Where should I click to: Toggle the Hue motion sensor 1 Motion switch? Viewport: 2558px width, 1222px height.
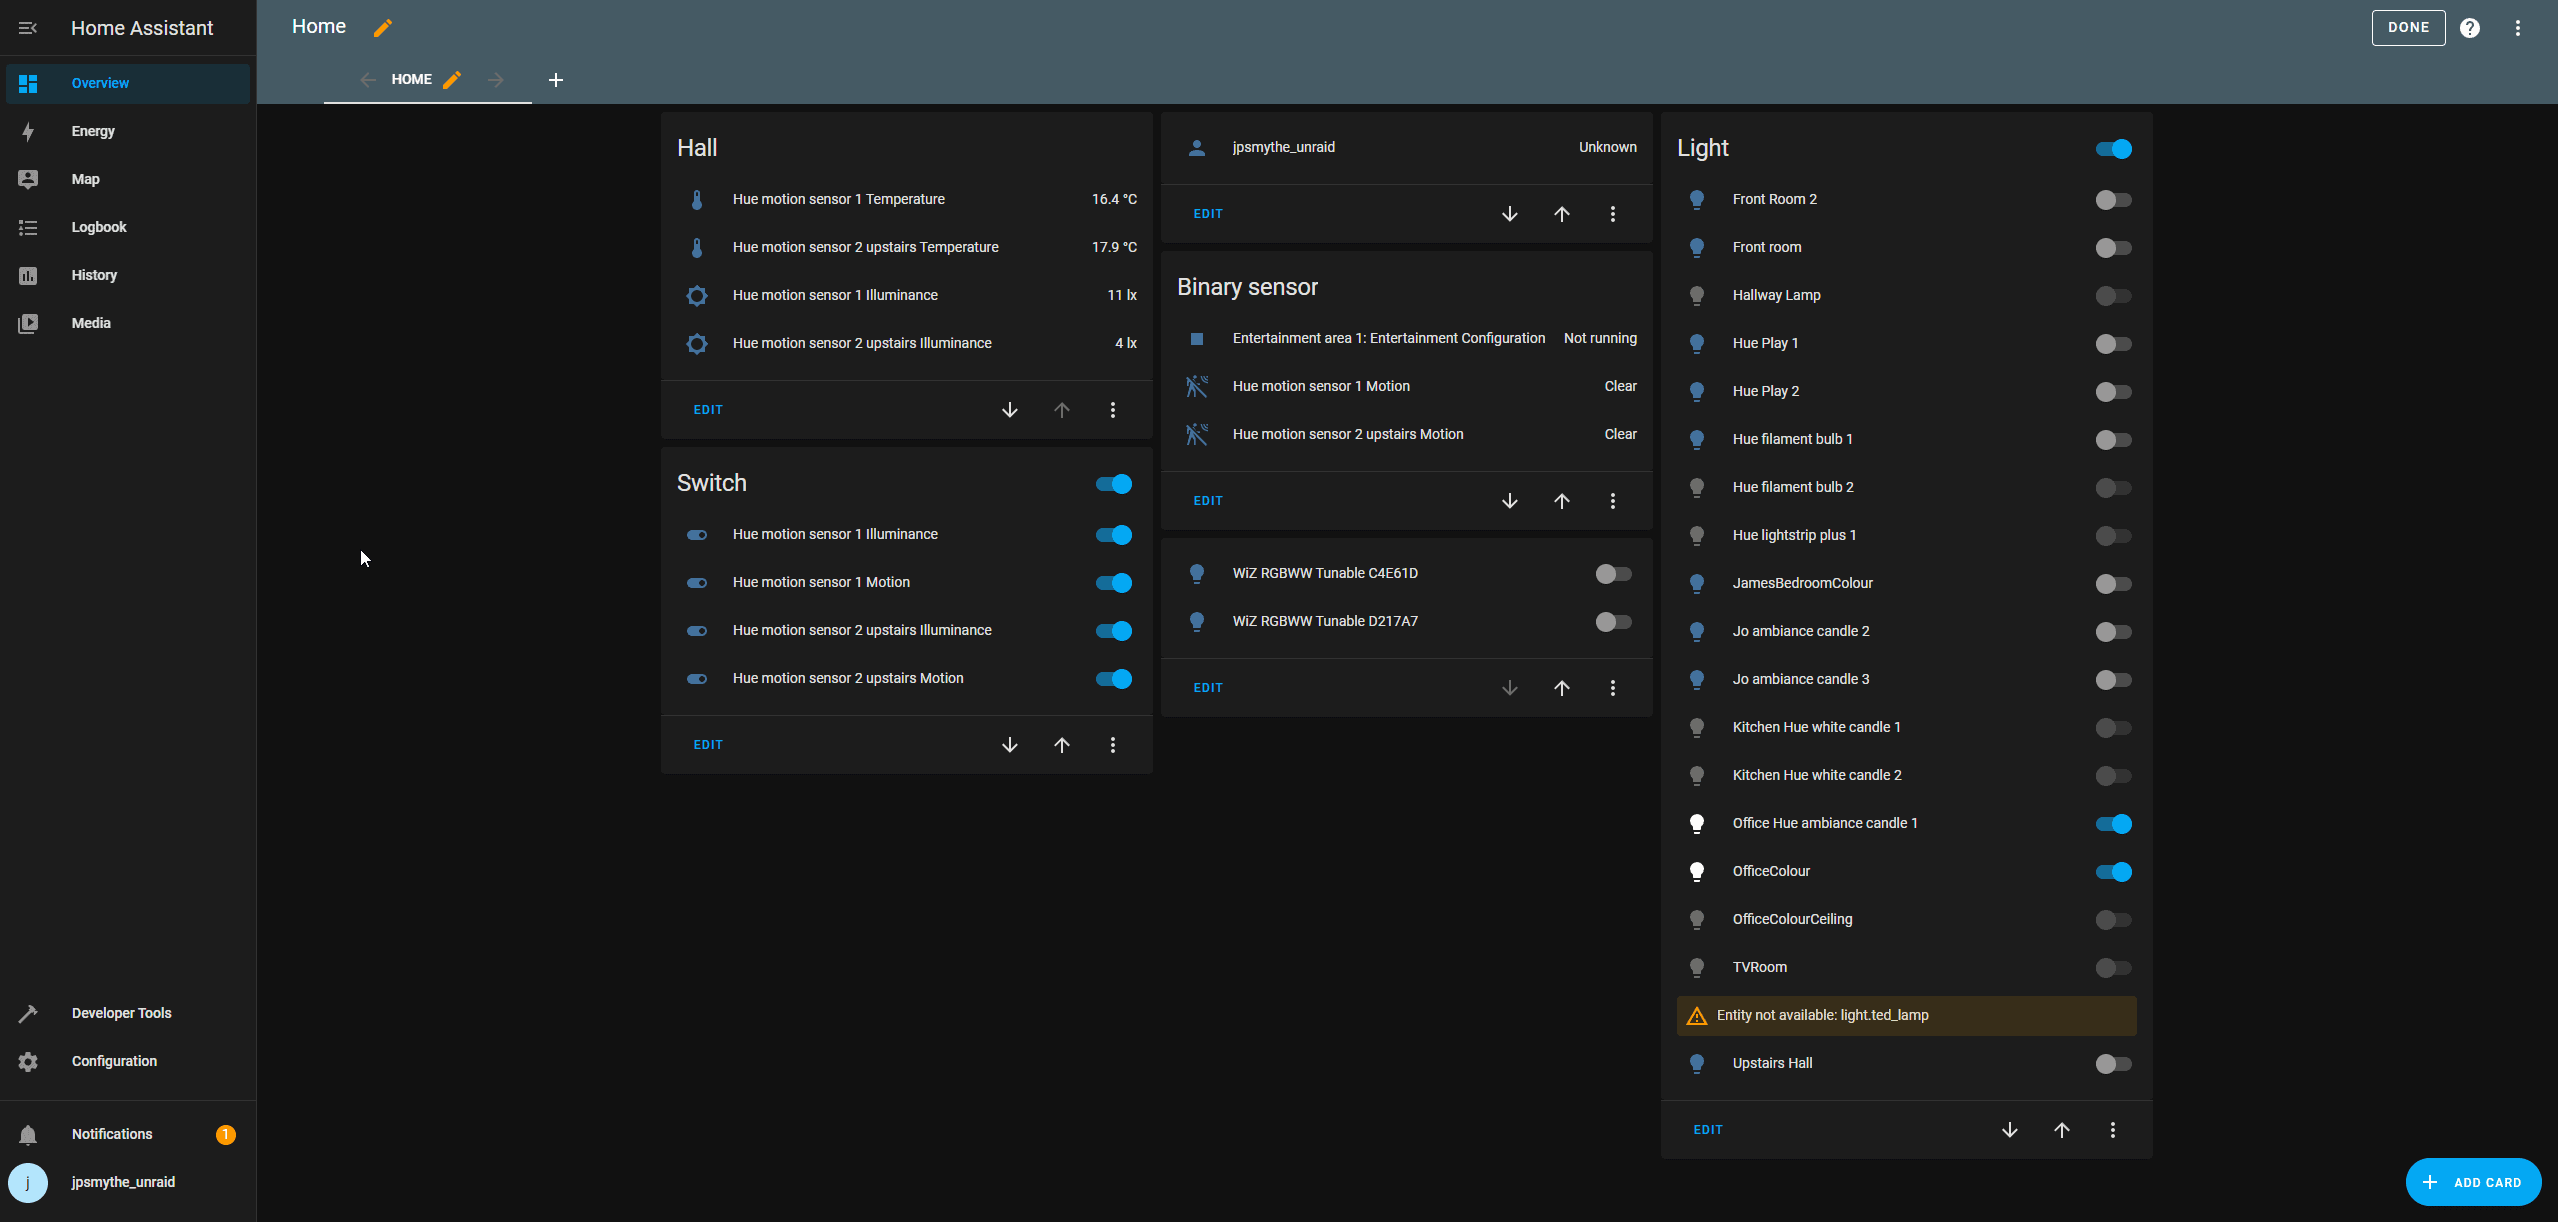tap(1113, 583)
